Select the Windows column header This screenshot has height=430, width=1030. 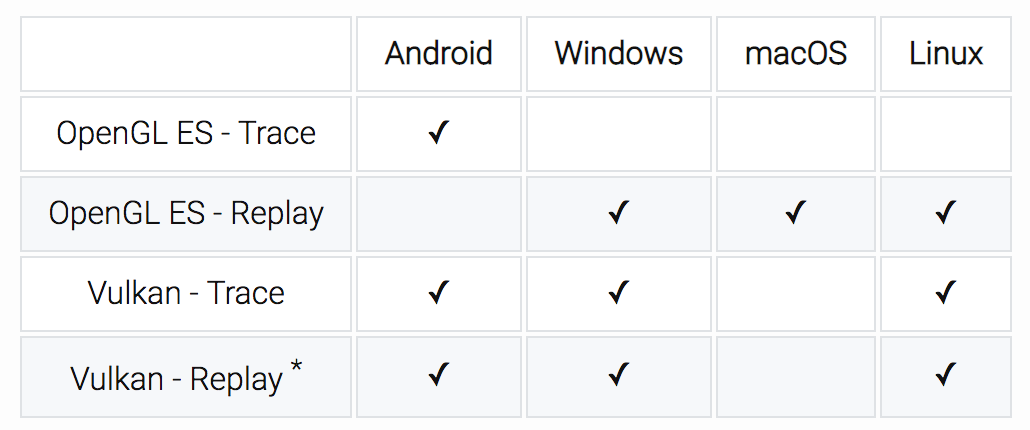pyautogui.click(x=618, y=53)
